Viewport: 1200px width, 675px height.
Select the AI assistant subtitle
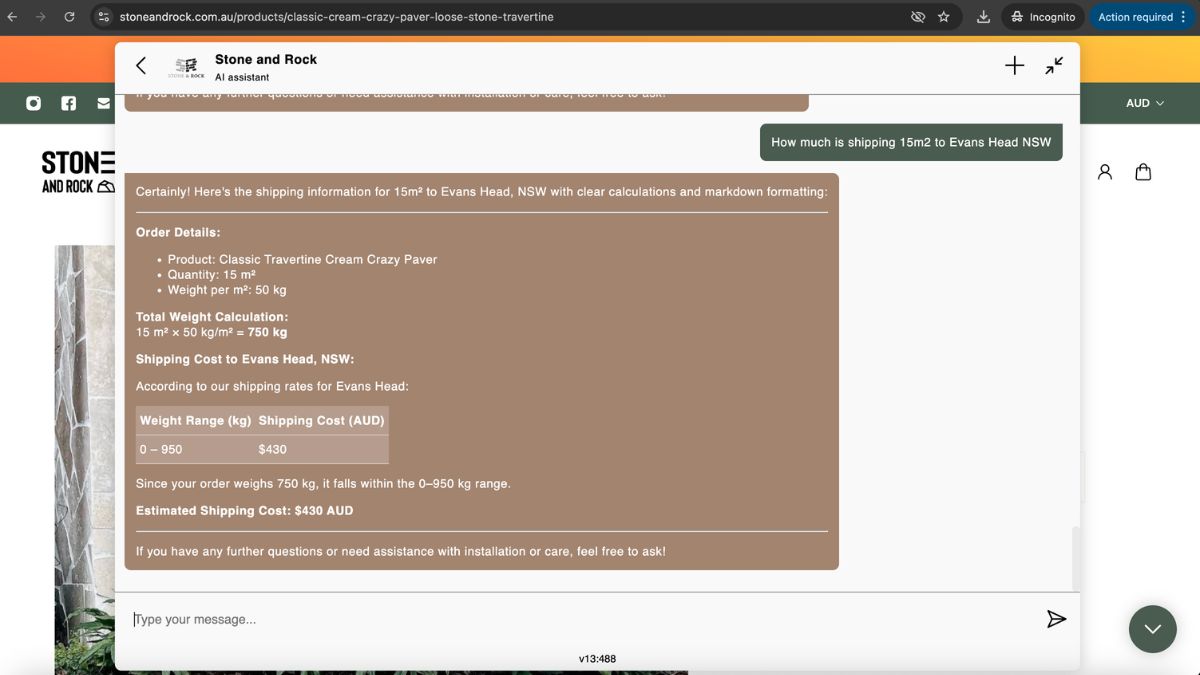[x=242, y=77]
